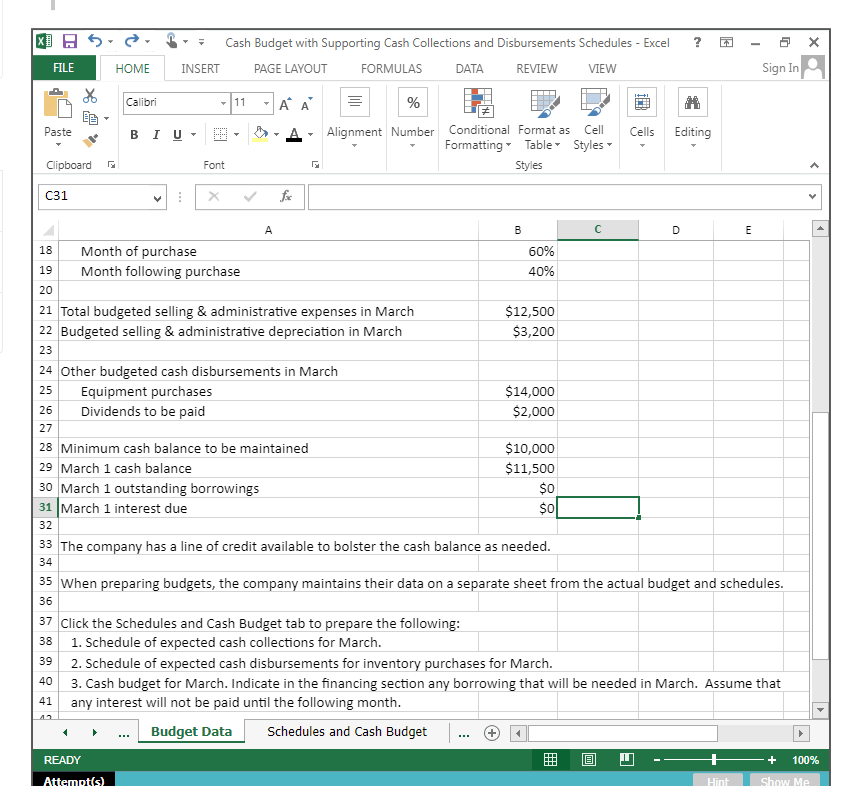The width and height of the screenshot is (860, 786).
Task: Decrease font size with small A icon
Action: click(307, 104)
